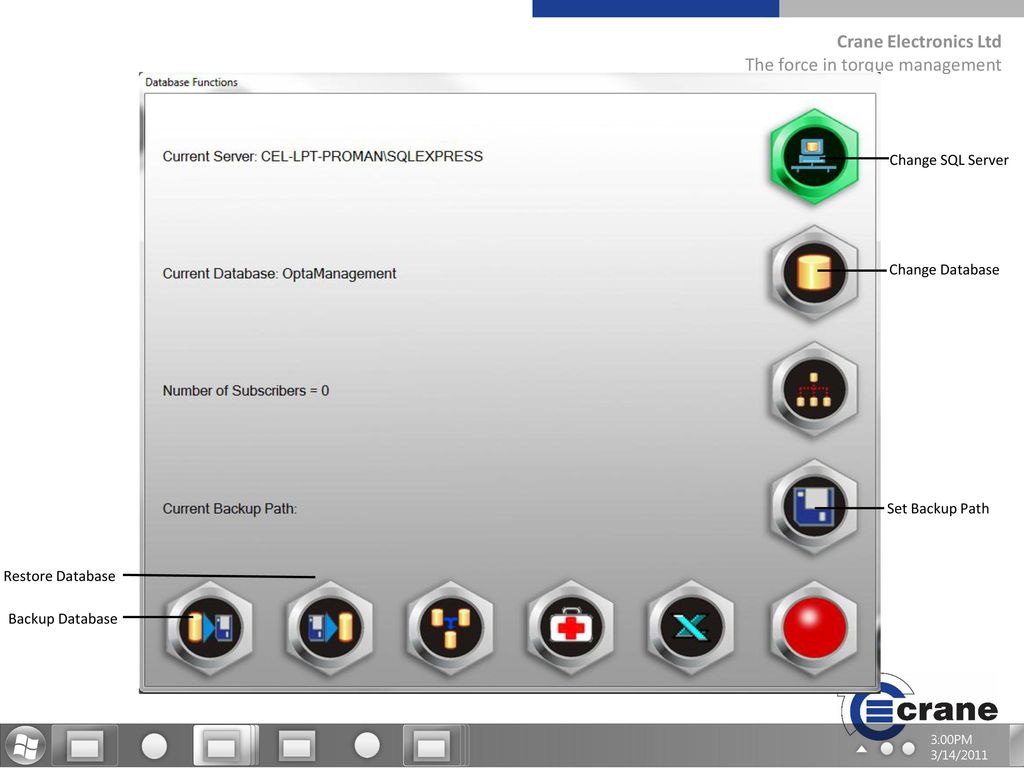This screenshot has width=1024, height=768.
Task: Choose the Set Backup Path floppy disk icon
Action: (x=814, y=507)
